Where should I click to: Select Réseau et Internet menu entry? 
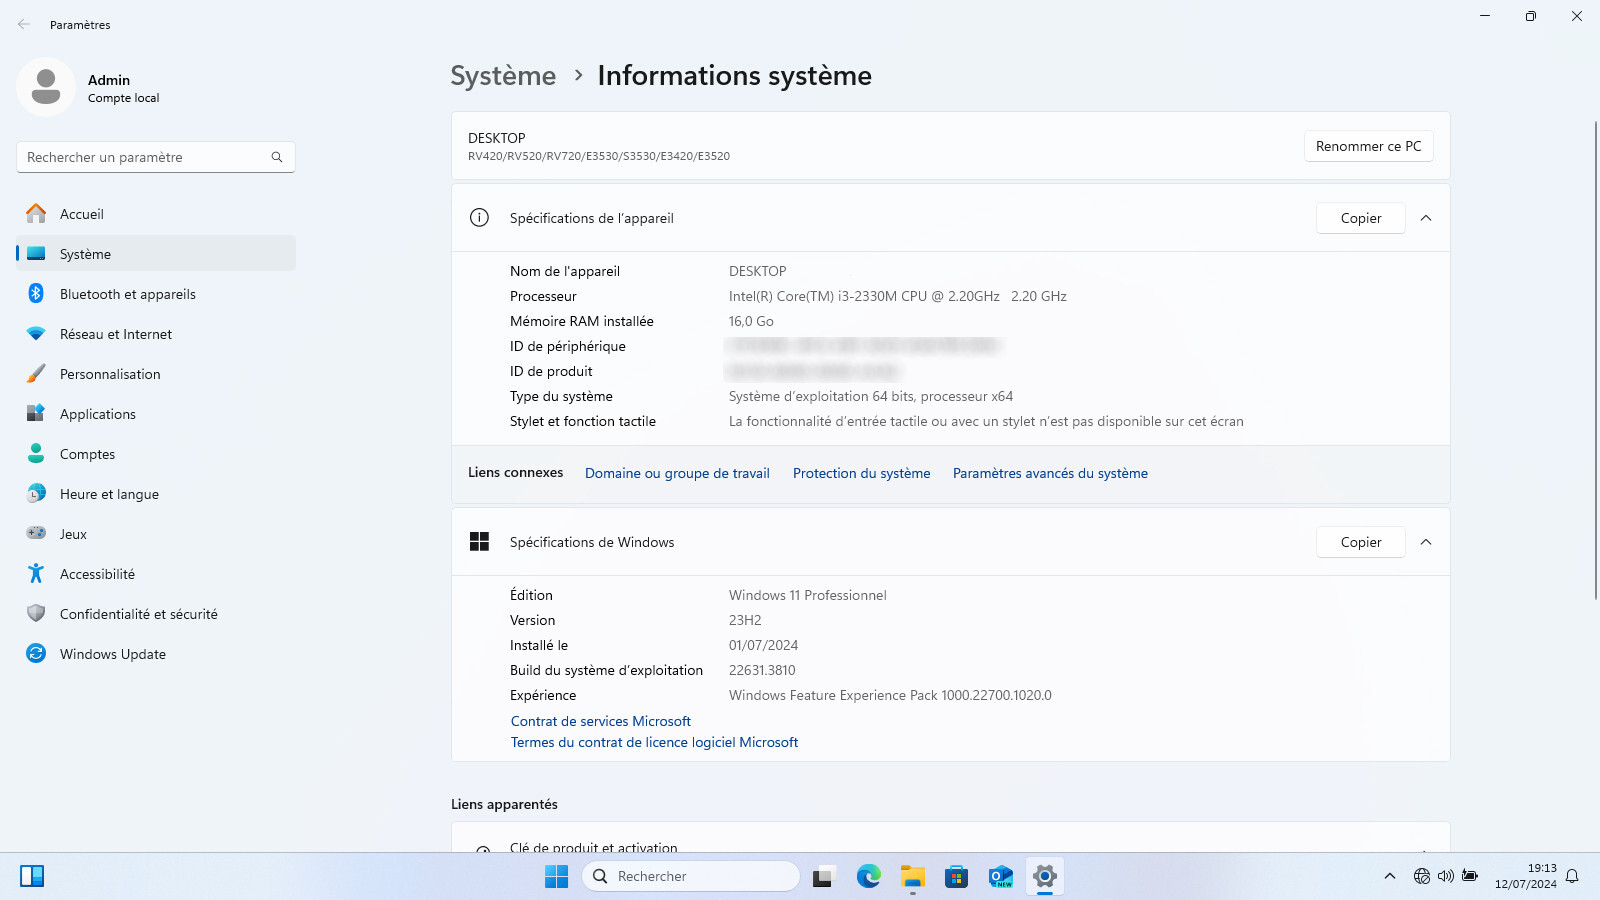point(156,334)
